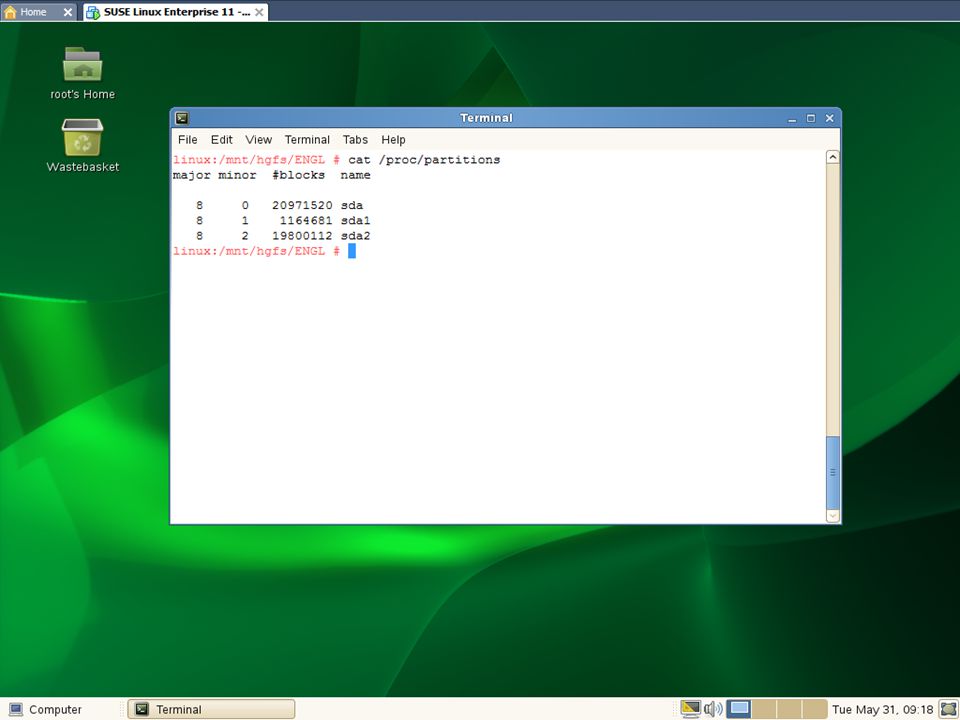Switch to the second workspace
This screenshot has width=960, height=720.
tap(764, 709)
